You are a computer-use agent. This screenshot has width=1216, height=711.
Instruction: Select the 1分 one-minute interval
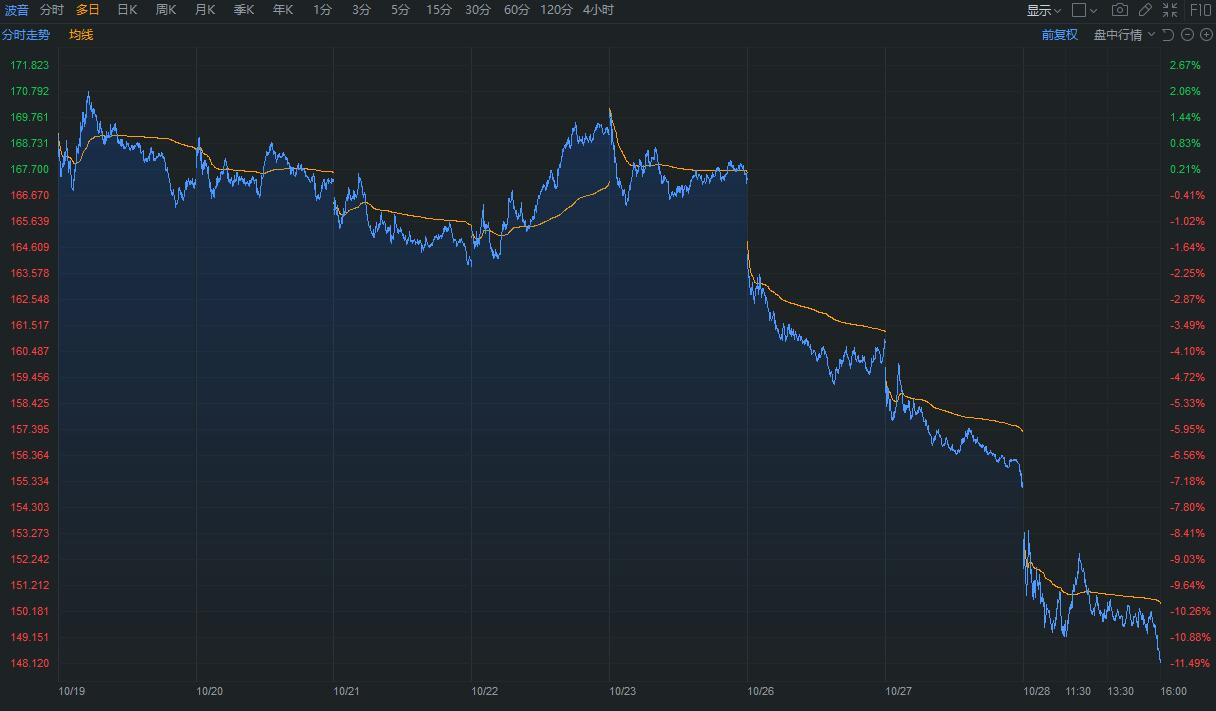coord(322,10)
